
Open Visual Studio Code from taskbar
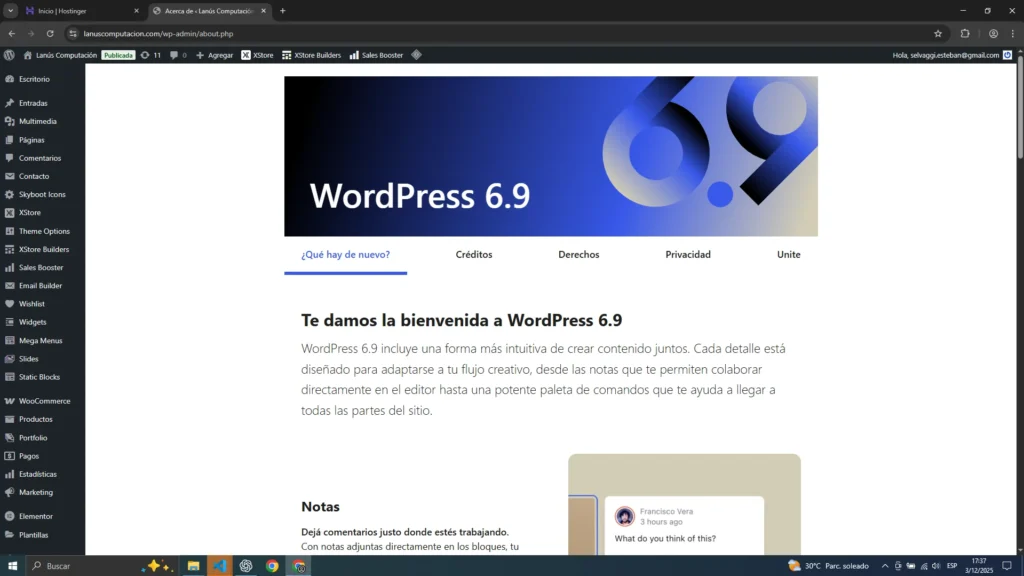coord(220,565)
